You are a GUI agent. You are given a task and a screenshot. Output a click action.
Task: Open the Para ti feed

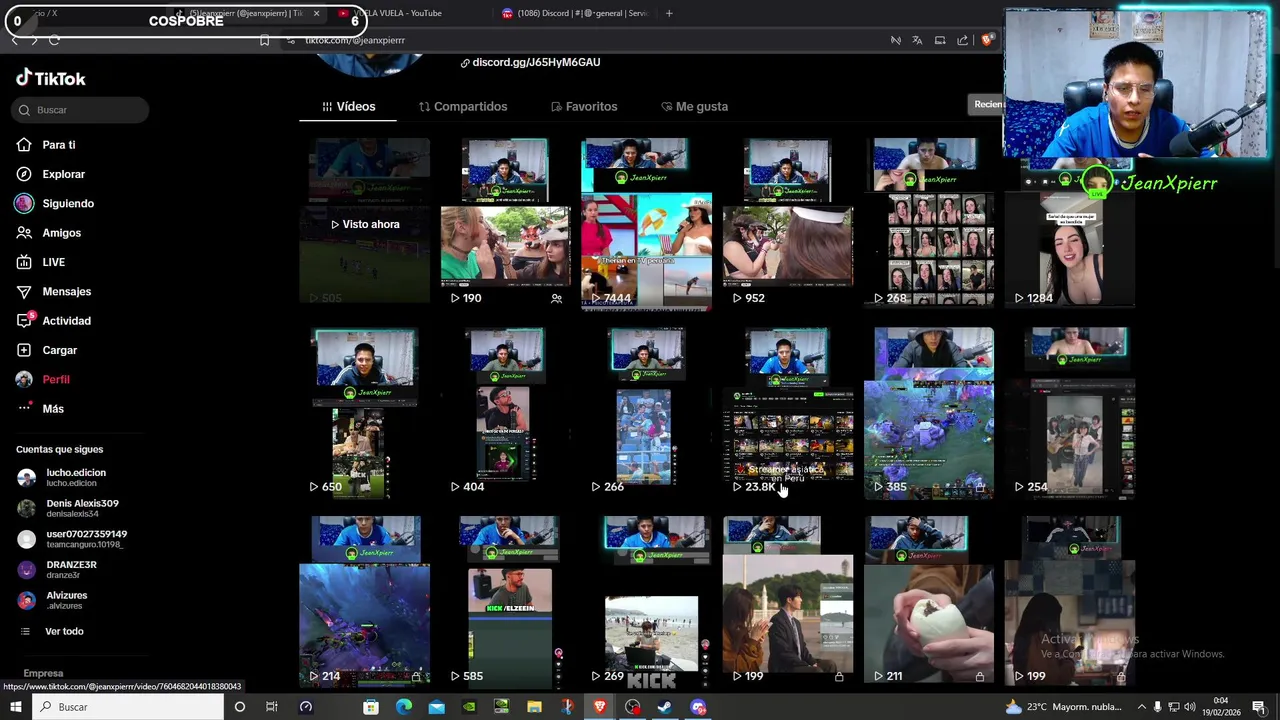pyautogui.click(x=46, y=145)
